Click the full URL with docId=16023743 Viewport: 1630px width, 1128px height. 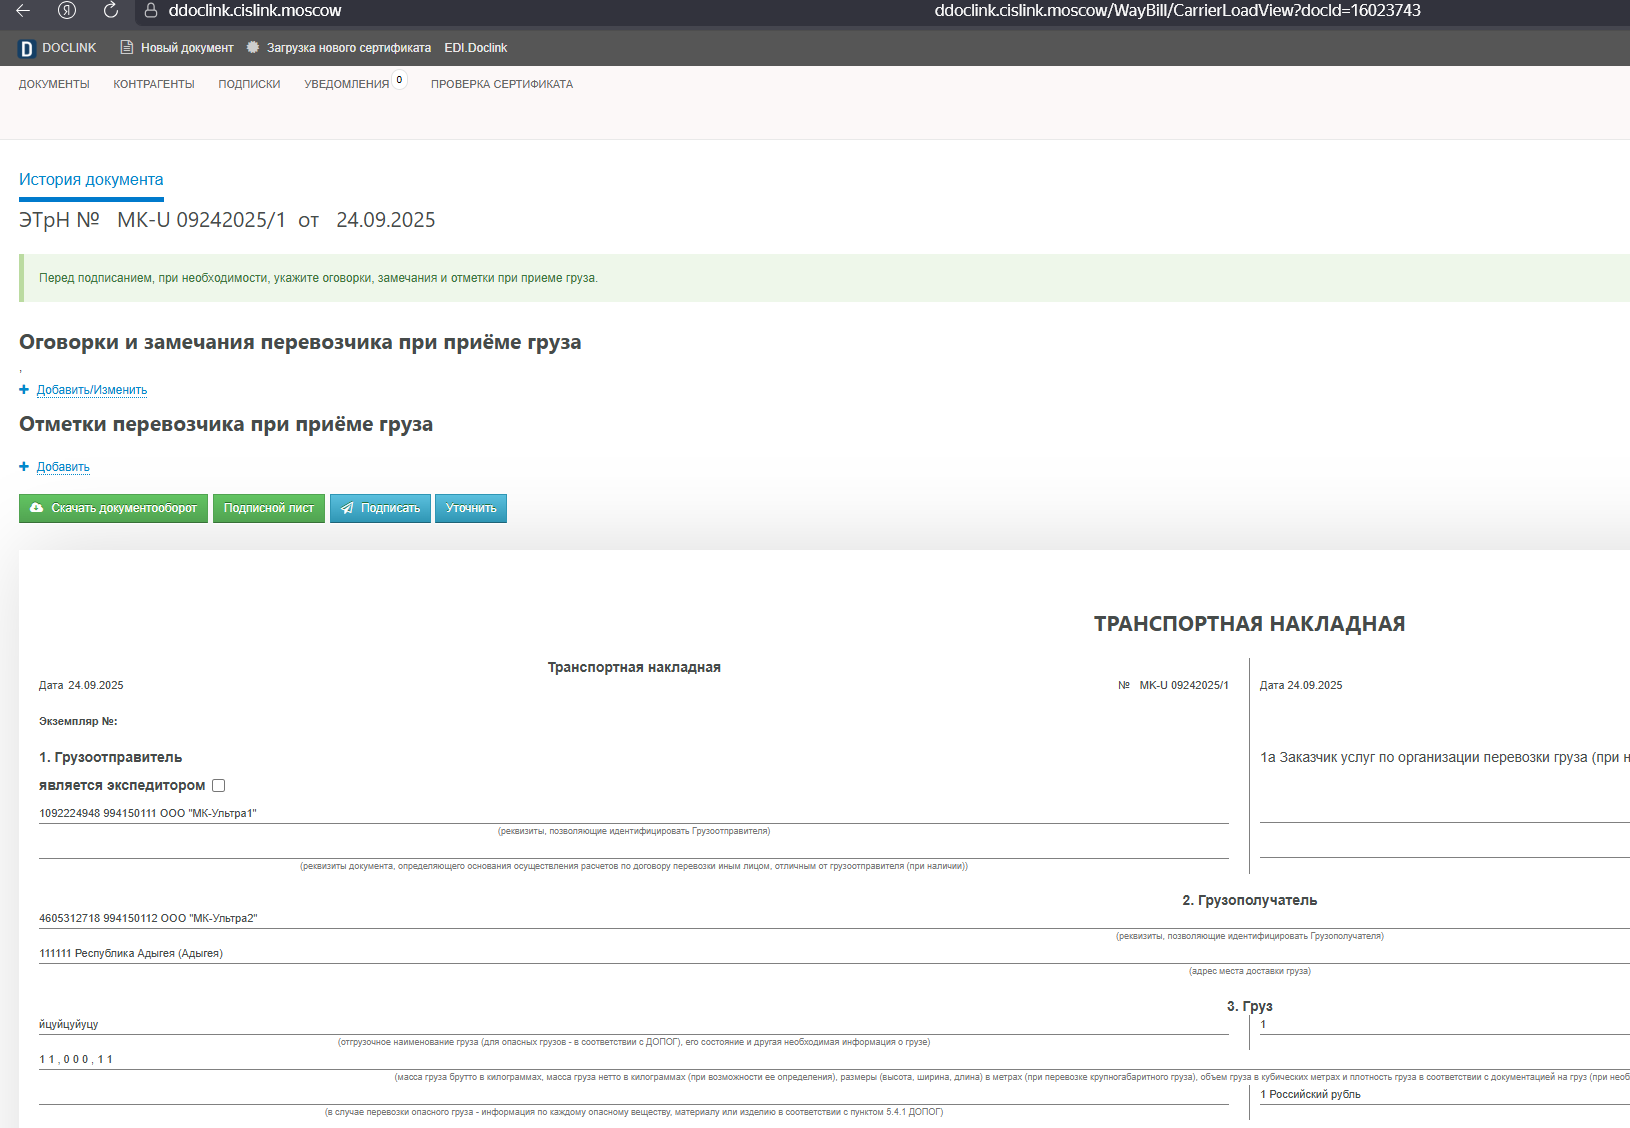click(x=1177, y=11)
